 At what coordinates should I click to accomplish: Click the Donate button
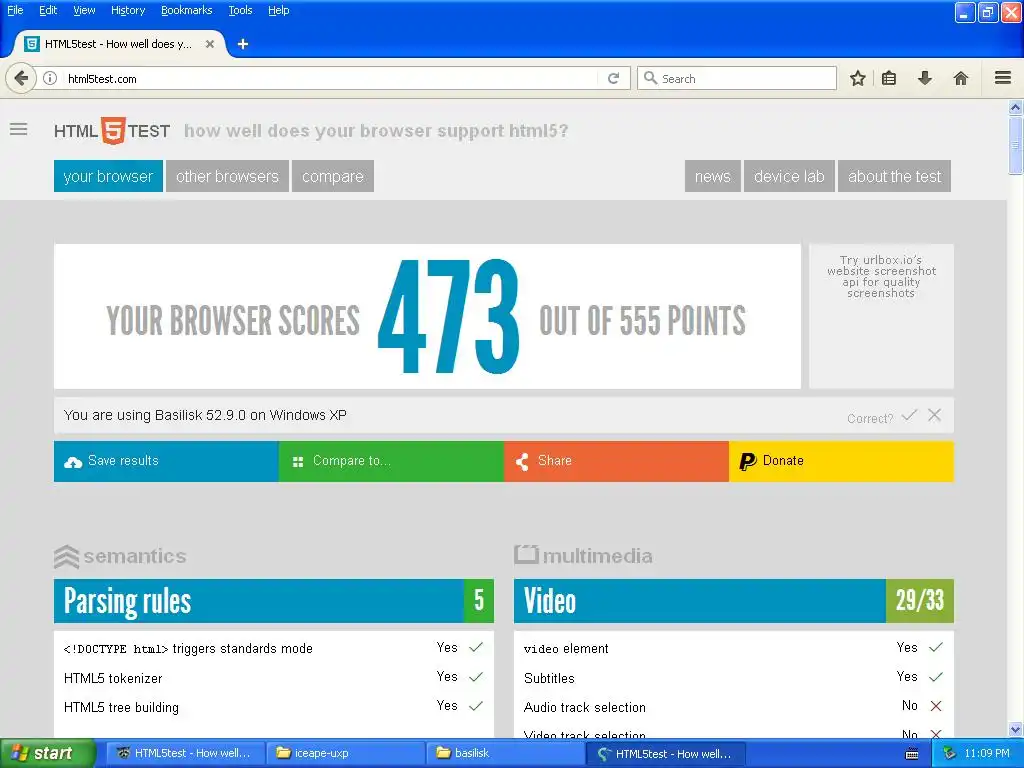click(x=841, y=462)
